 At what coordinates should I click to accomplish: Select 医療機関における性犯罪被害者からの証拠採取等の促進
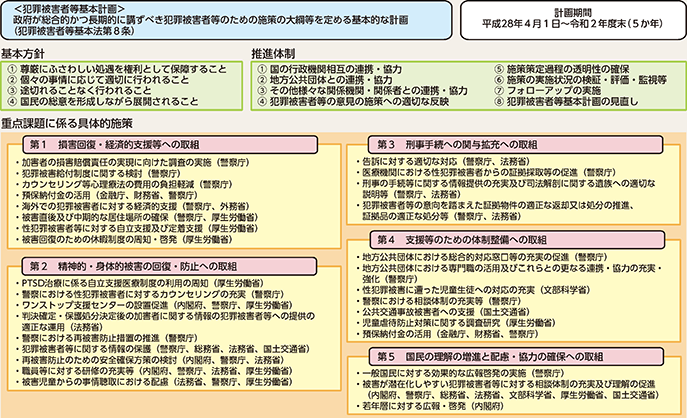tap(486, 172)
